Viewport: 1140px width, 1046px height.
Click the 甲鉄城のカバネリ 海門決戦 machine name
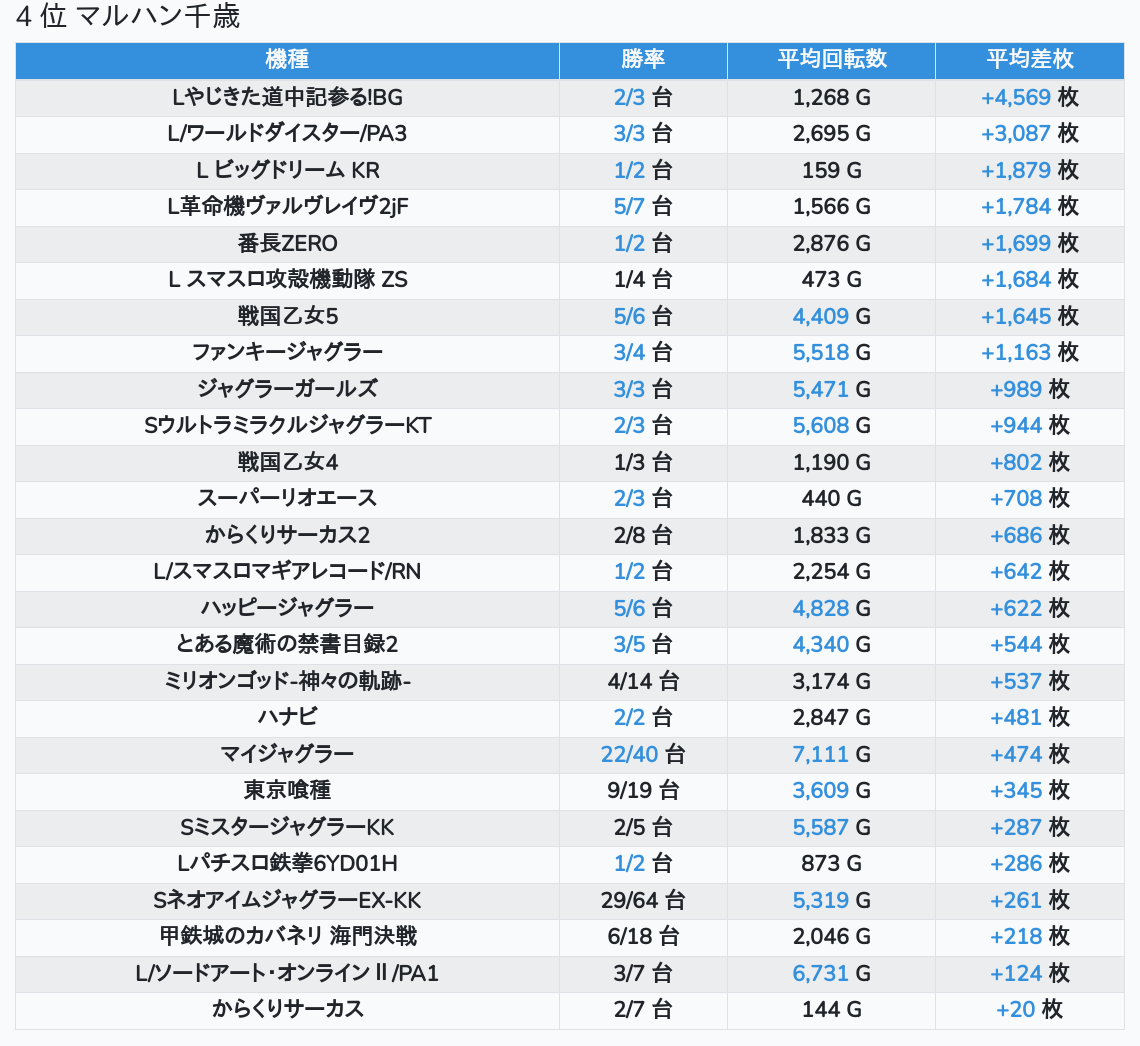287,937
